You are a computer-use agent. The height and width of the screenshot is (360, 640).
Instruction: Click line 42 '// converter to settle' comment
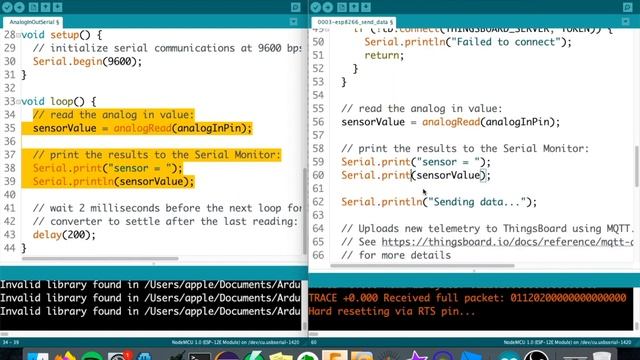tap(165, 222)
